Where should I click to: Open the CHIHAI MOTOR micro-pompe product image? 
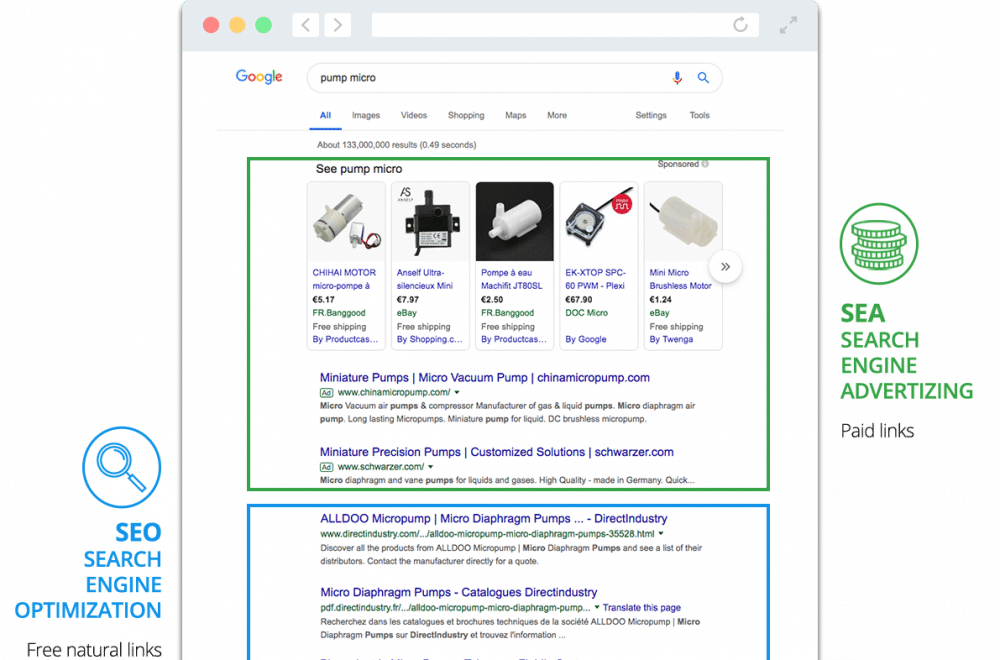346,221
